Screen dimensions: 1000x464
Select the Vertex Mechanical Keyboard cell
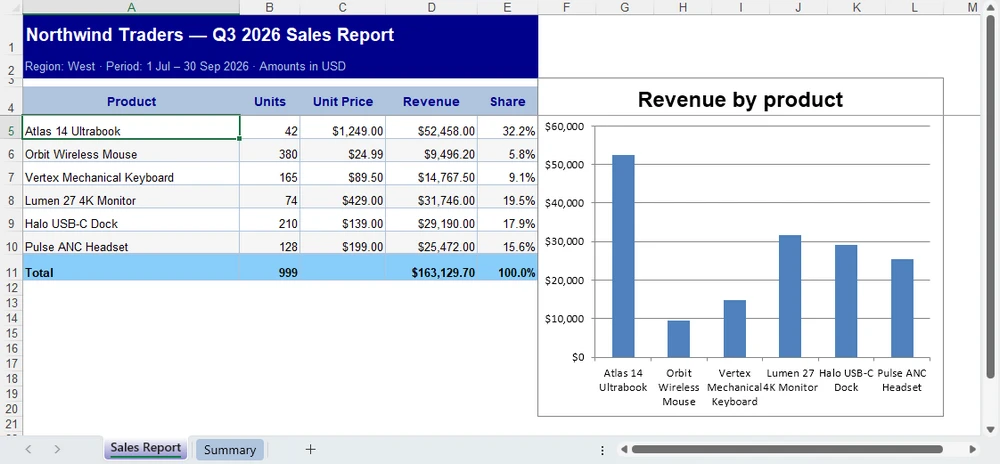131,174
